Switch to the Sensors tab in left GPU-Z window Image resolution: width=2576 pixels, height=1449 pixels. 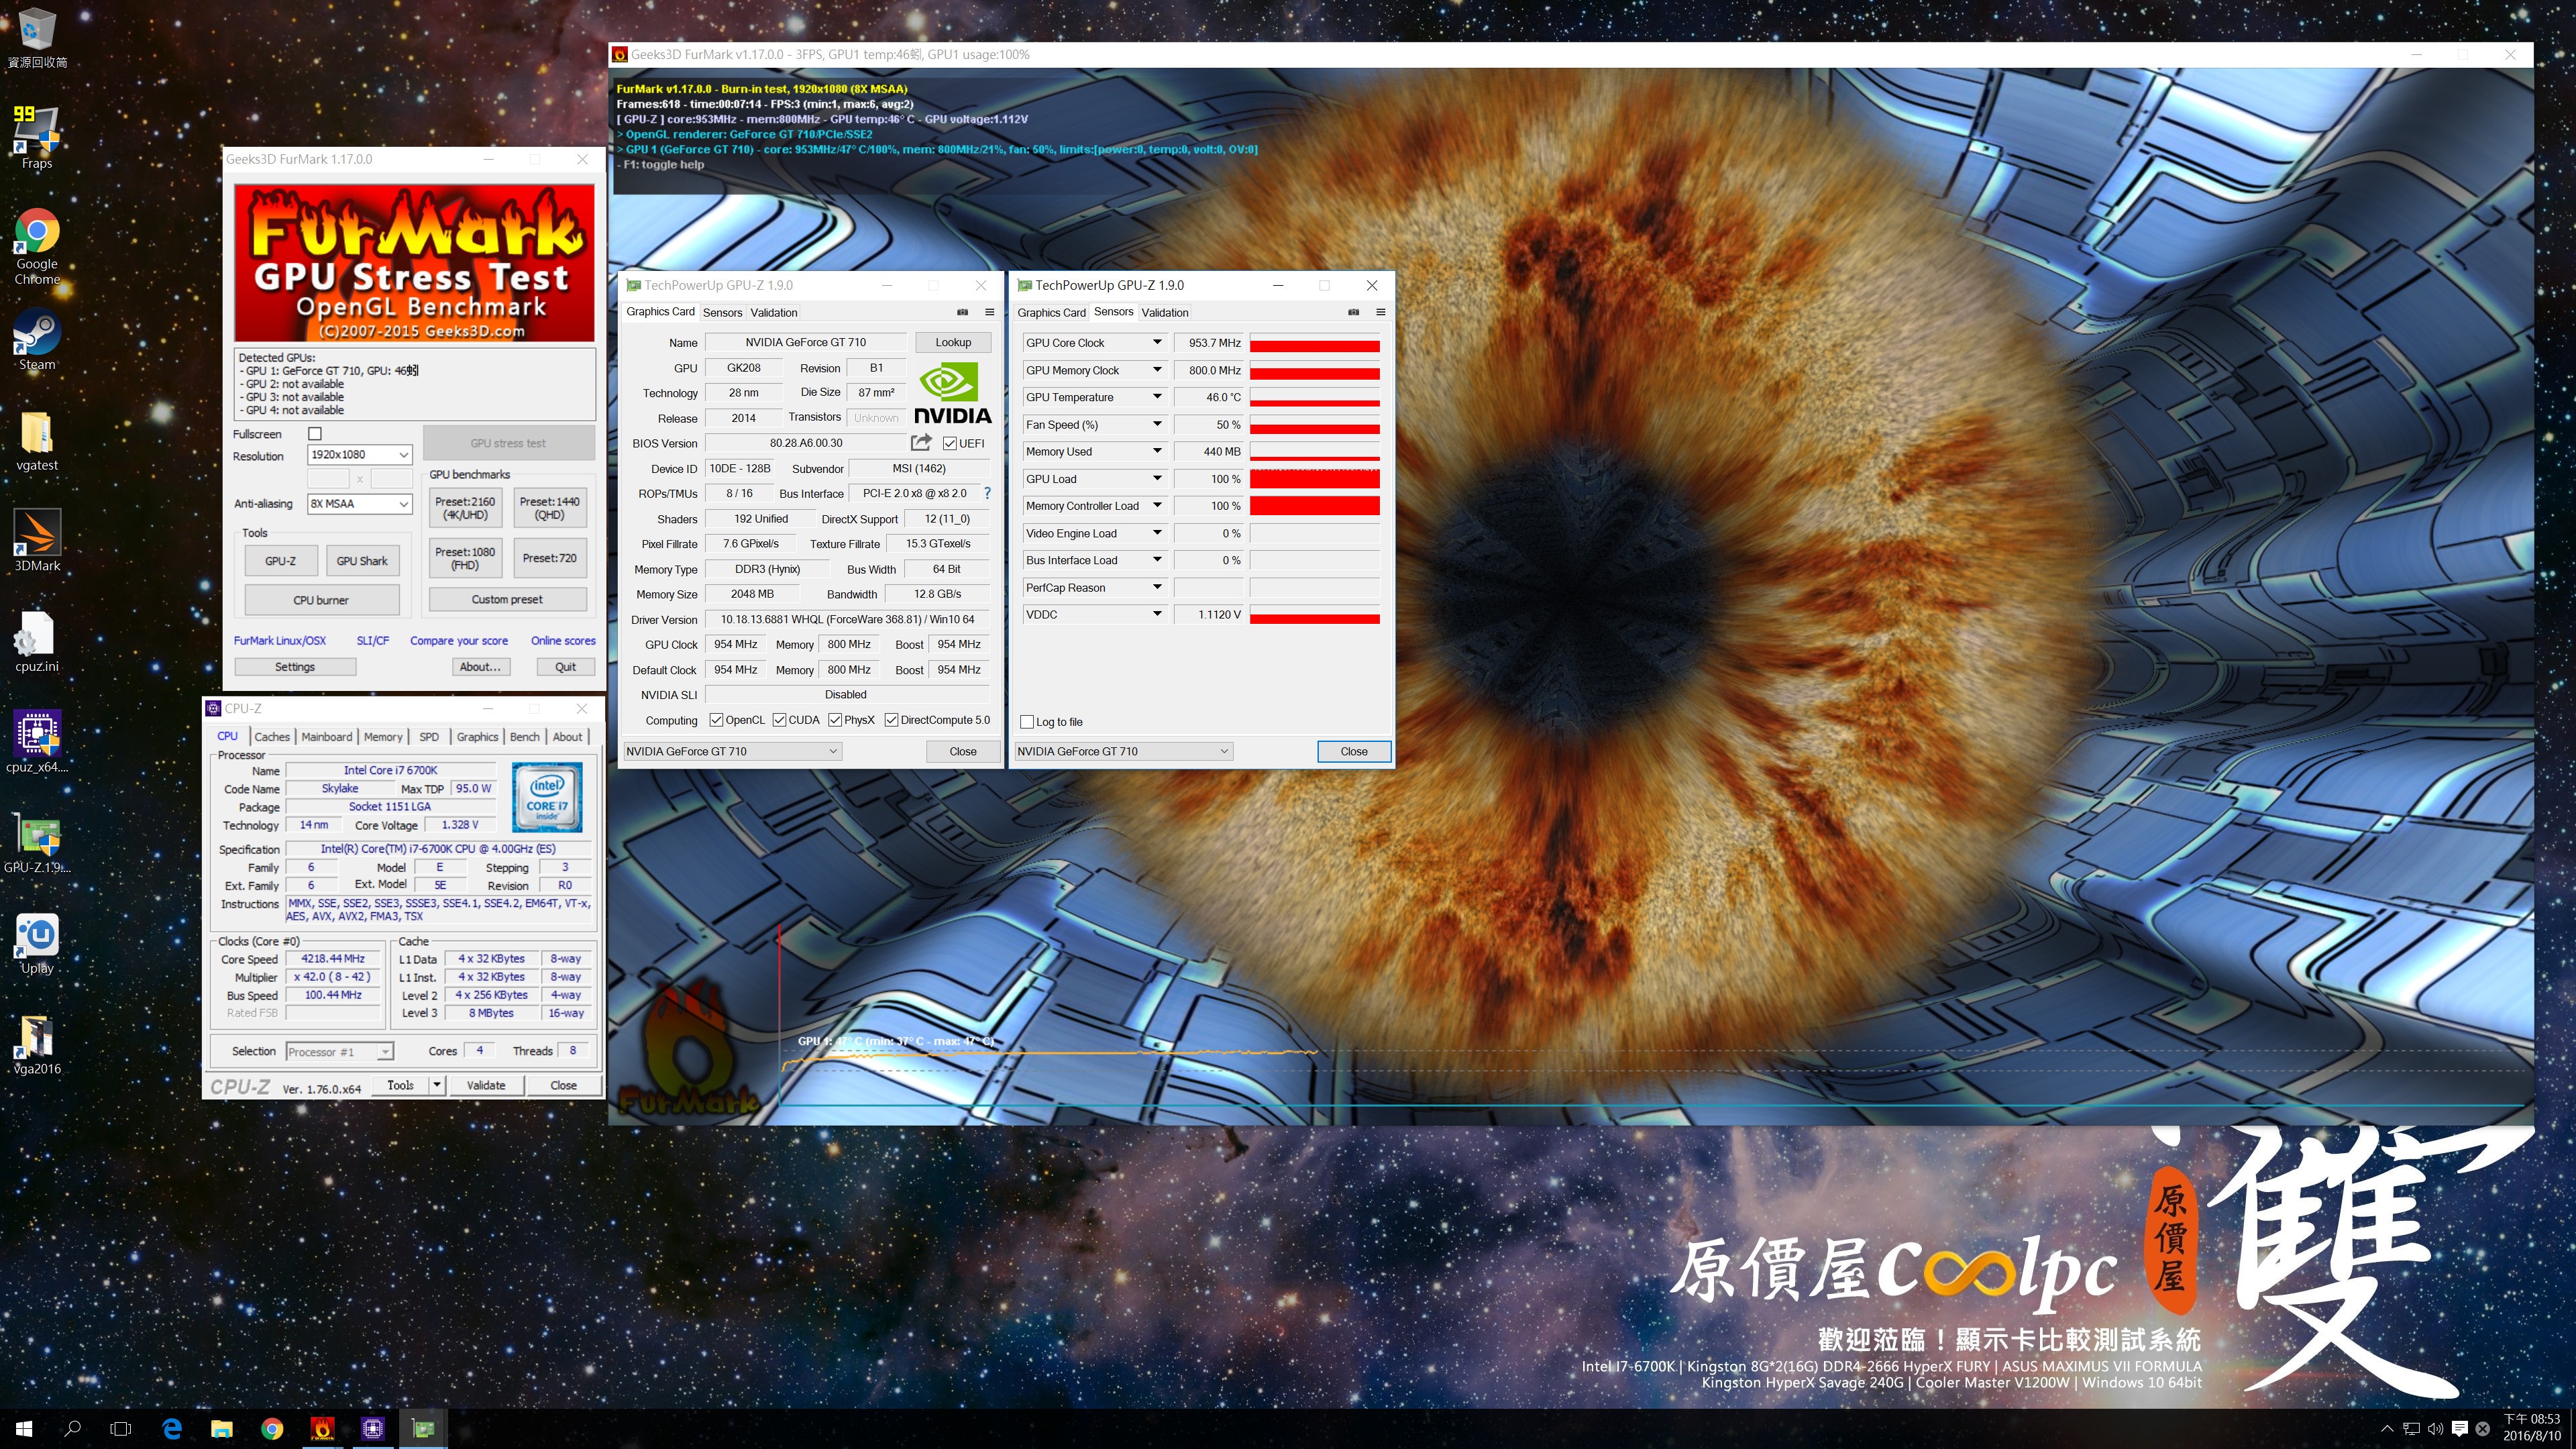pyautogui.click(x=722, y=313)
